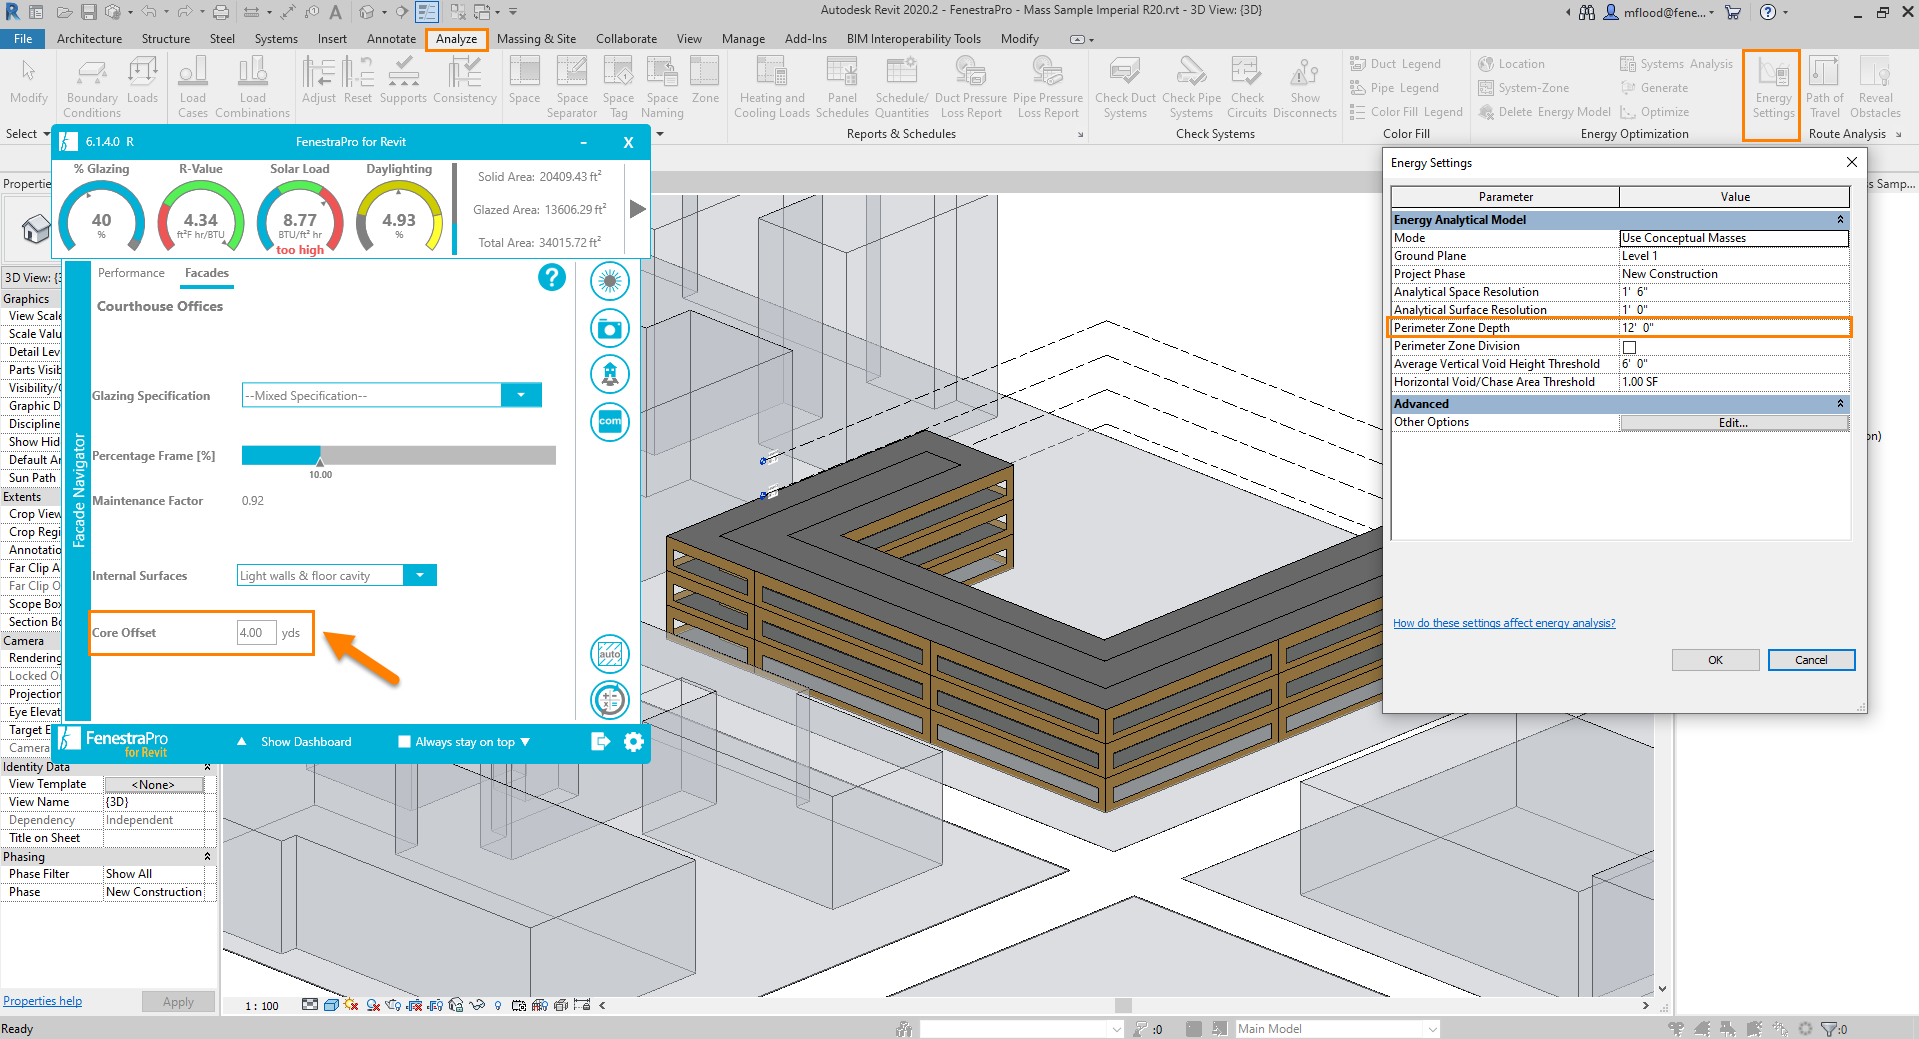Open FenestraPro help question mark icon
The width and height of the screenshot is (1919, 1039).
[x=552, y=277]
